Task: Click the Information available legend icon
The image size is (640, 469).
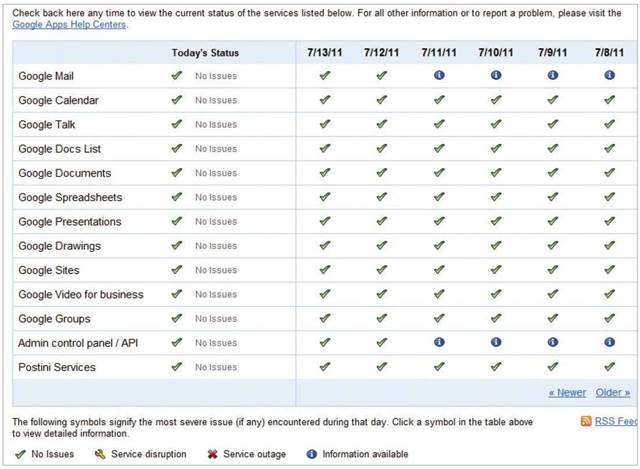Action: (x=312, y=454)
